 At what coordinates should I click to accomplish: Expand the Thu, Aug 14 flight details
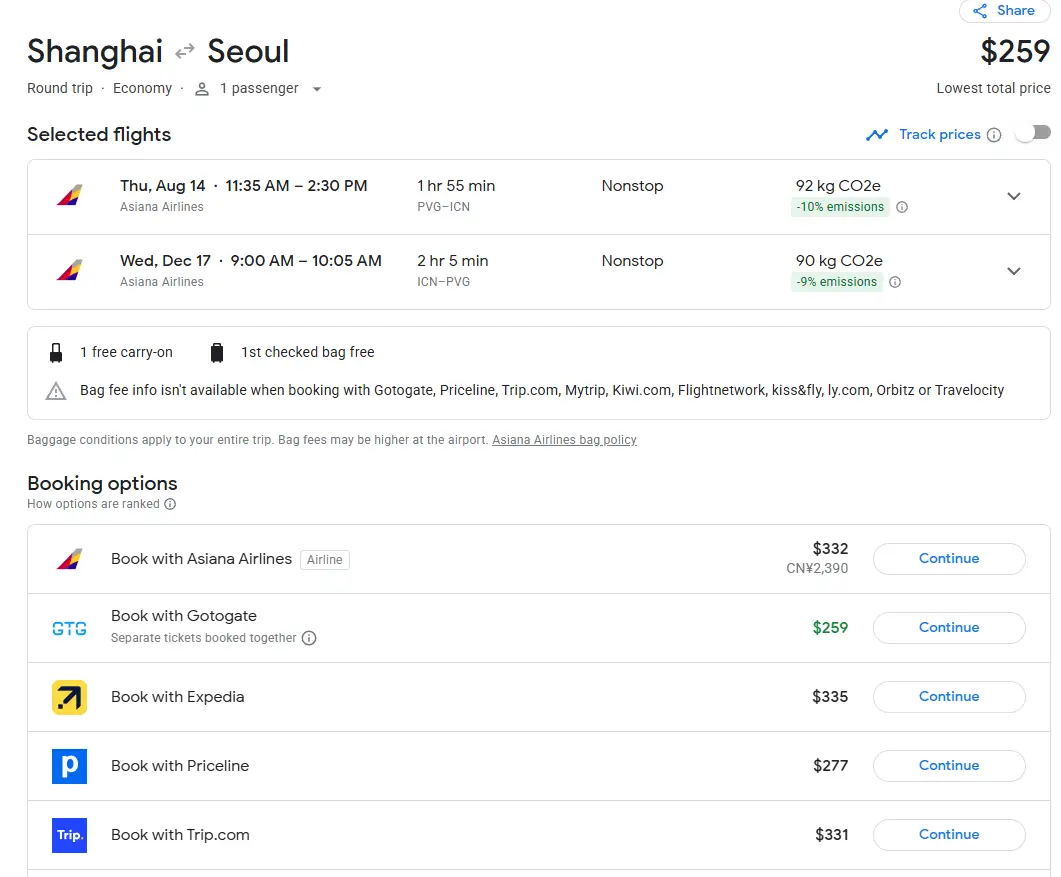tap(1014, 196)
